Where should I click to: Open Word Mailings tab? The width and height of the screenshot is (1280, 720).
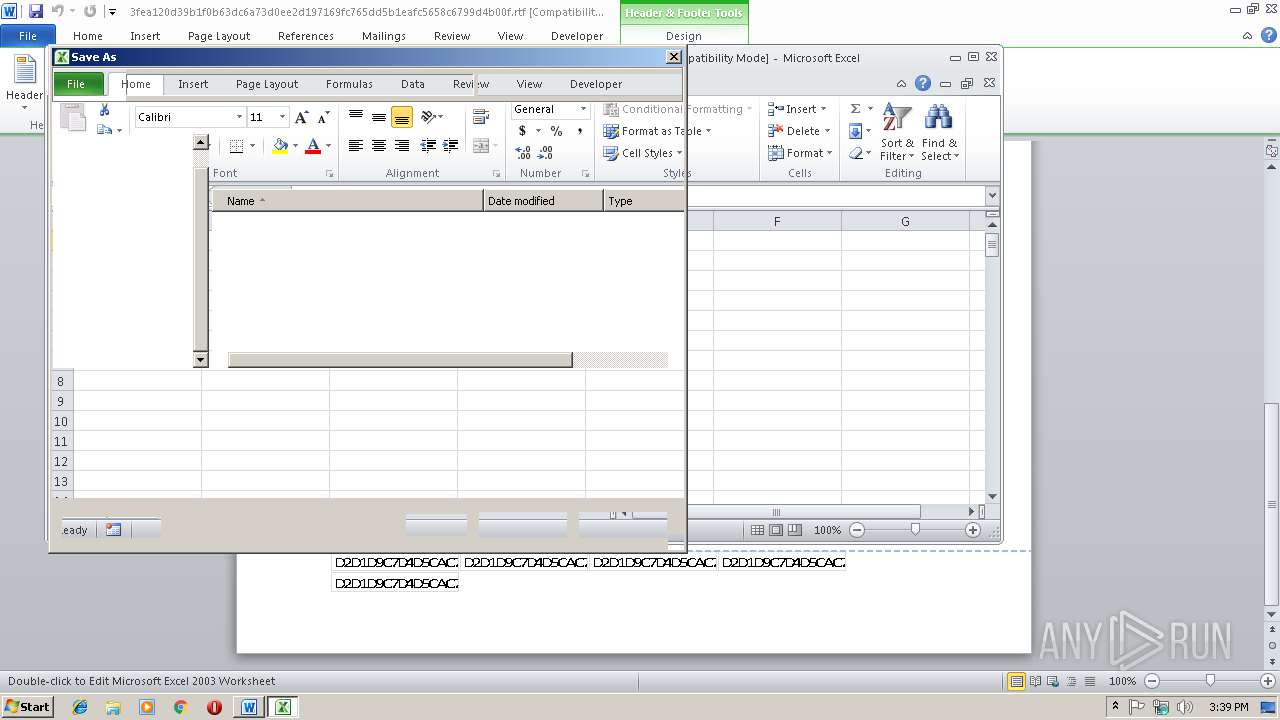click(x=384, y=36)
